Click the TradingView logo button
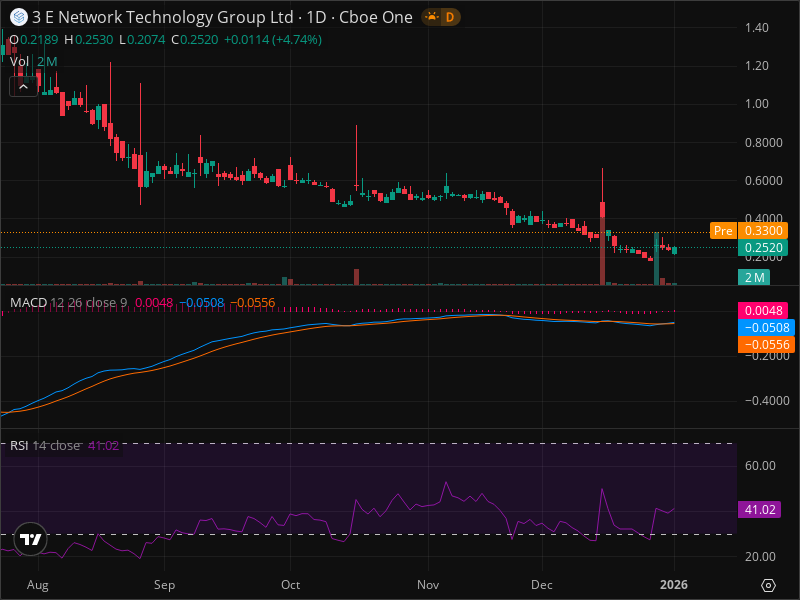The image size is (800, 600). (30, 539)
